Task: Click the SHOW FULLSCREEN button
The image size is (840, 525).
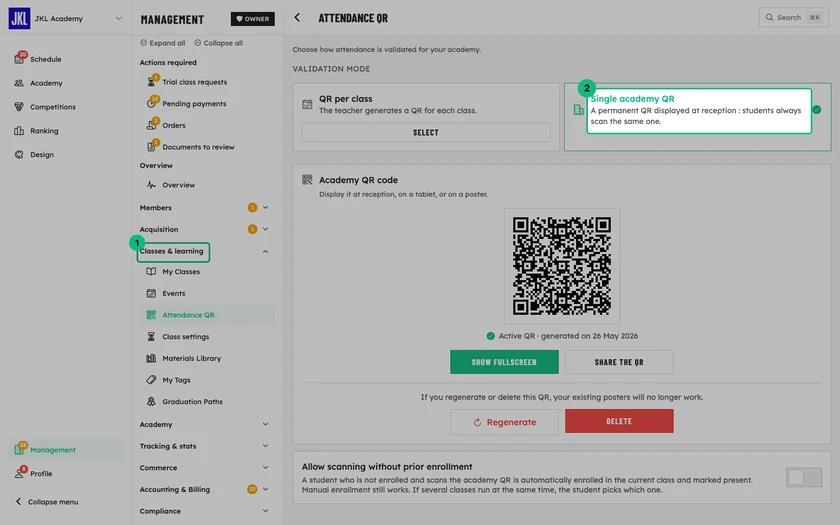Action: (x=504, y=362)
